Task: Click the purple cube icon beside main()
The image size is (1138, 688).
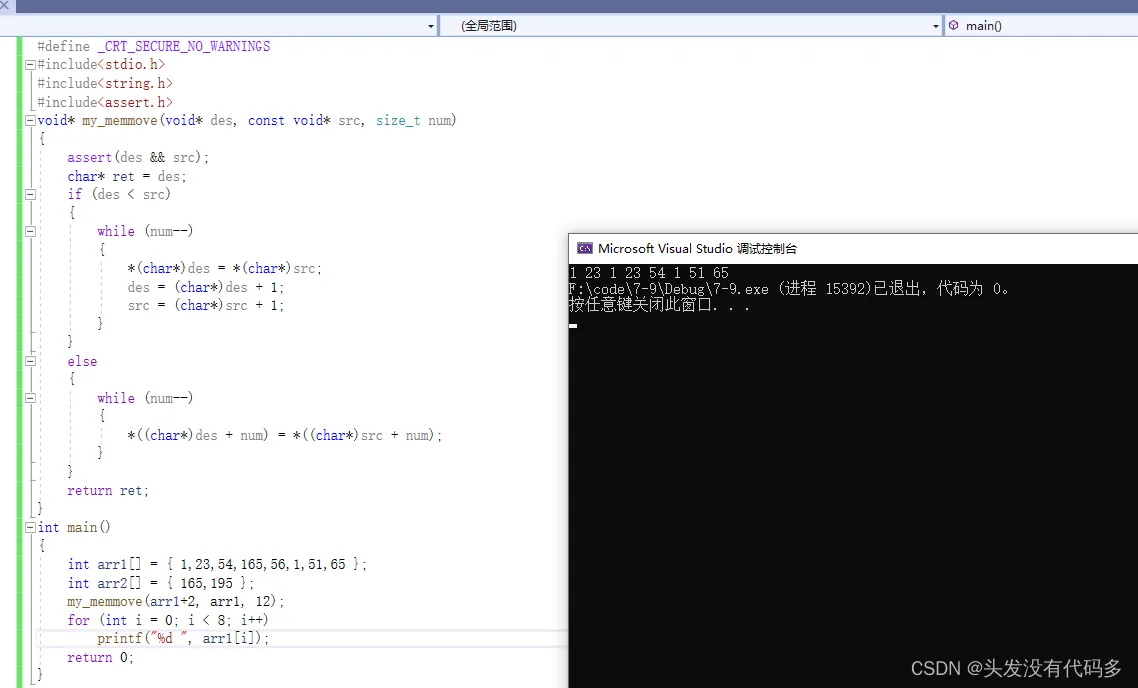Action: pos(954,25)
